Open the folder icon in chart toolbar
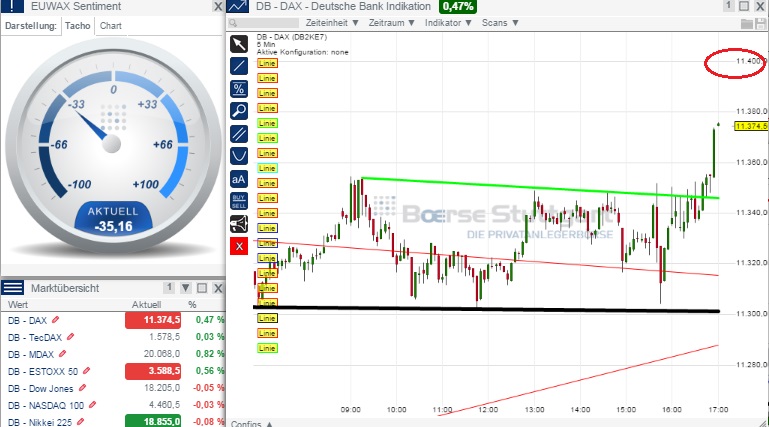Screen dimensions: 769x427 (x=747, y=24)
